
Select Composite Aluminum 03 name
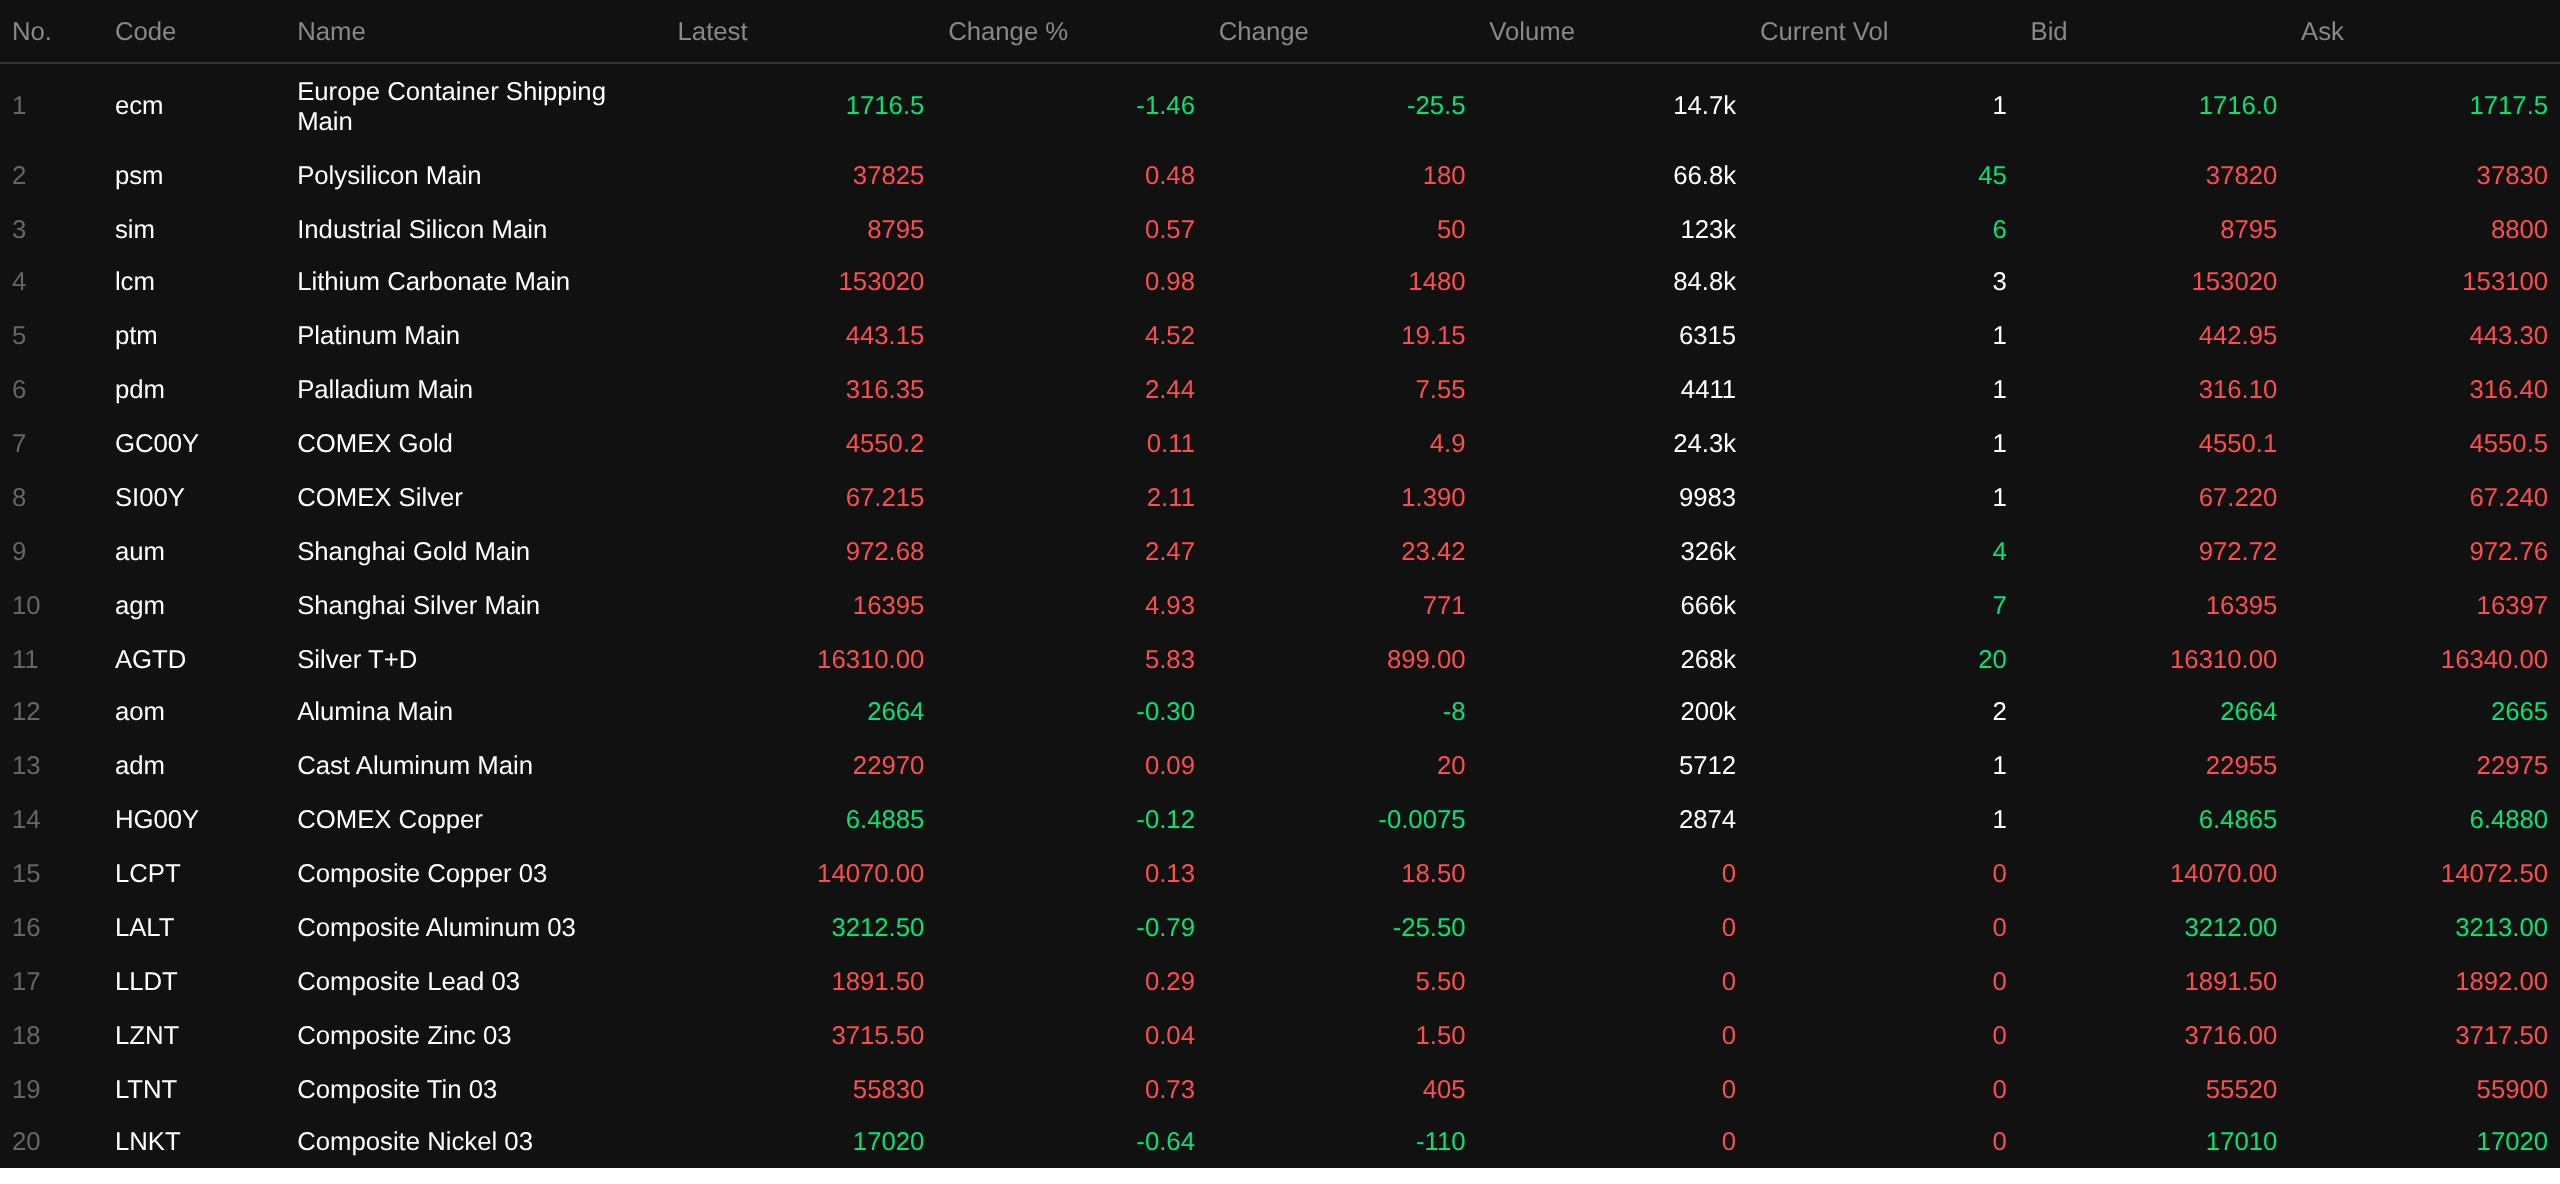(x=436, y=928)
